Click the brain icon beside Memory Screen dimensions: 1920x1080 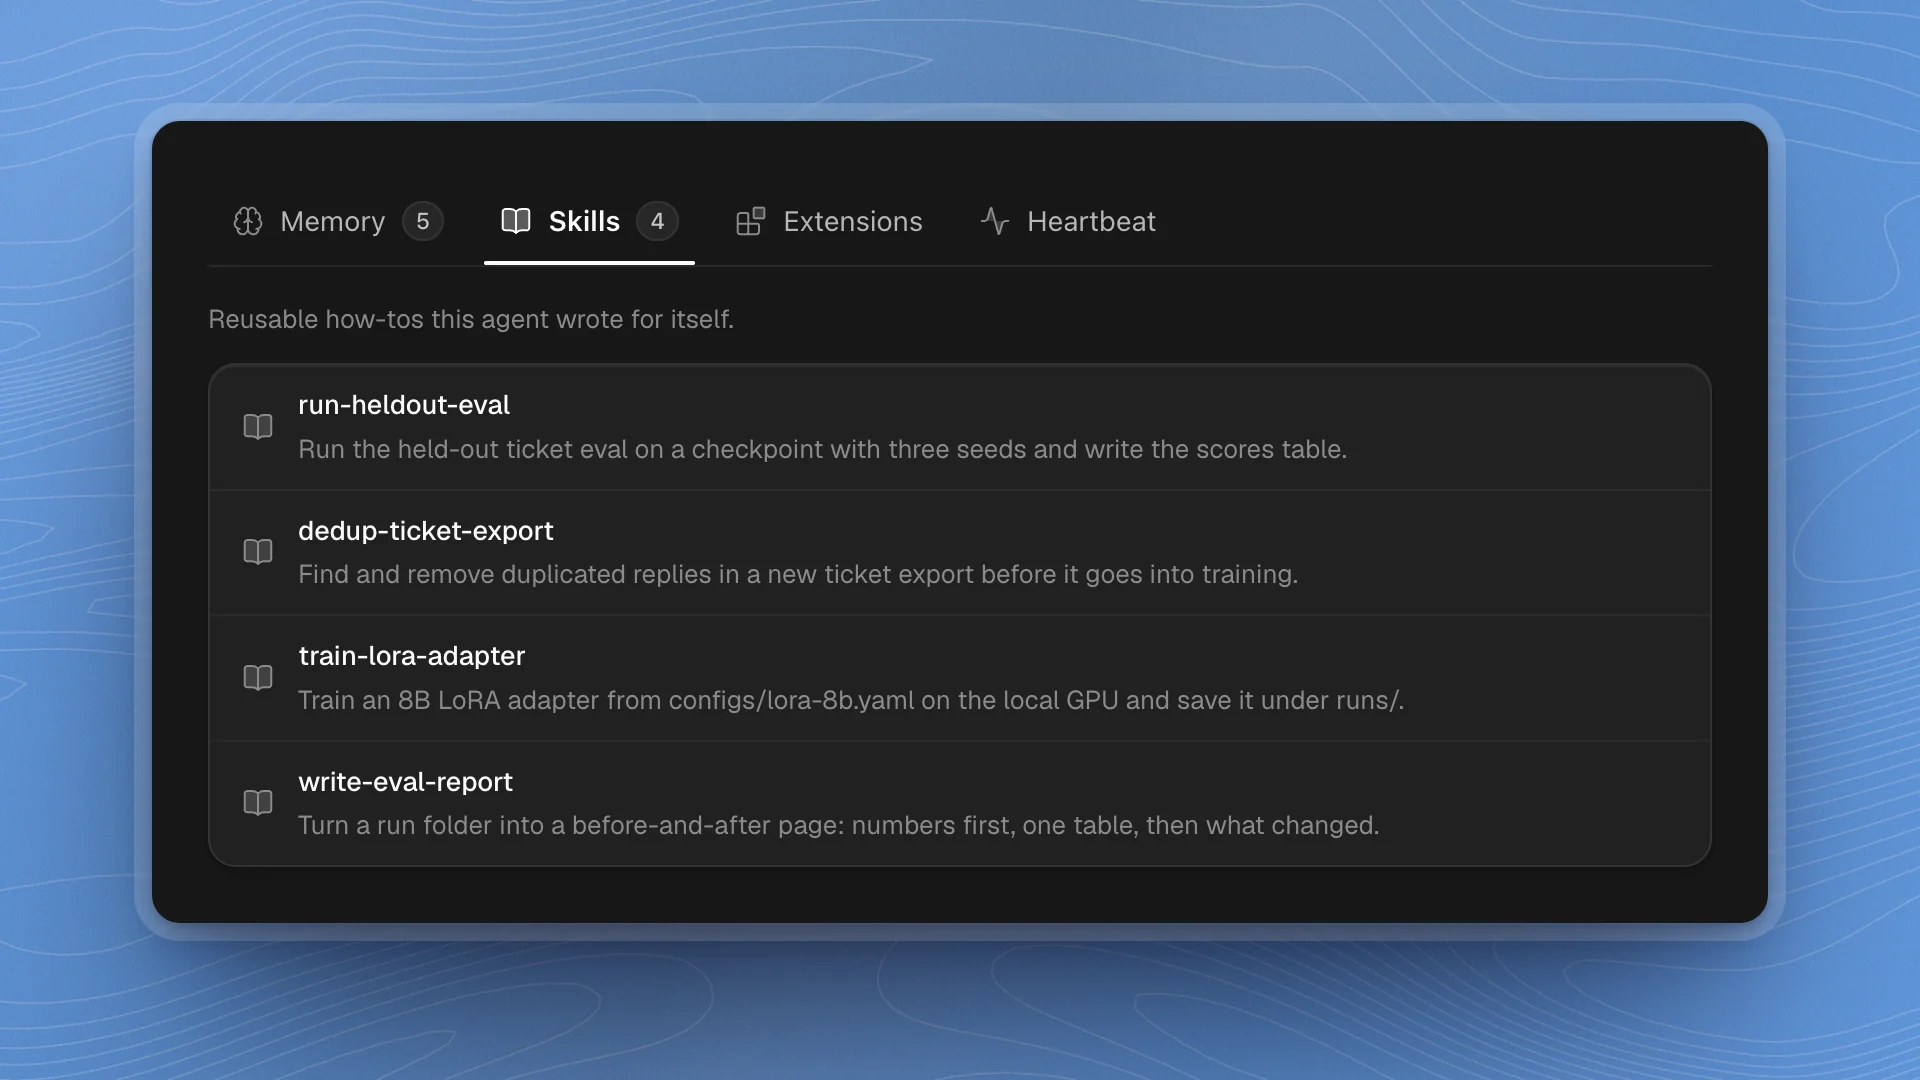(248, 221)
